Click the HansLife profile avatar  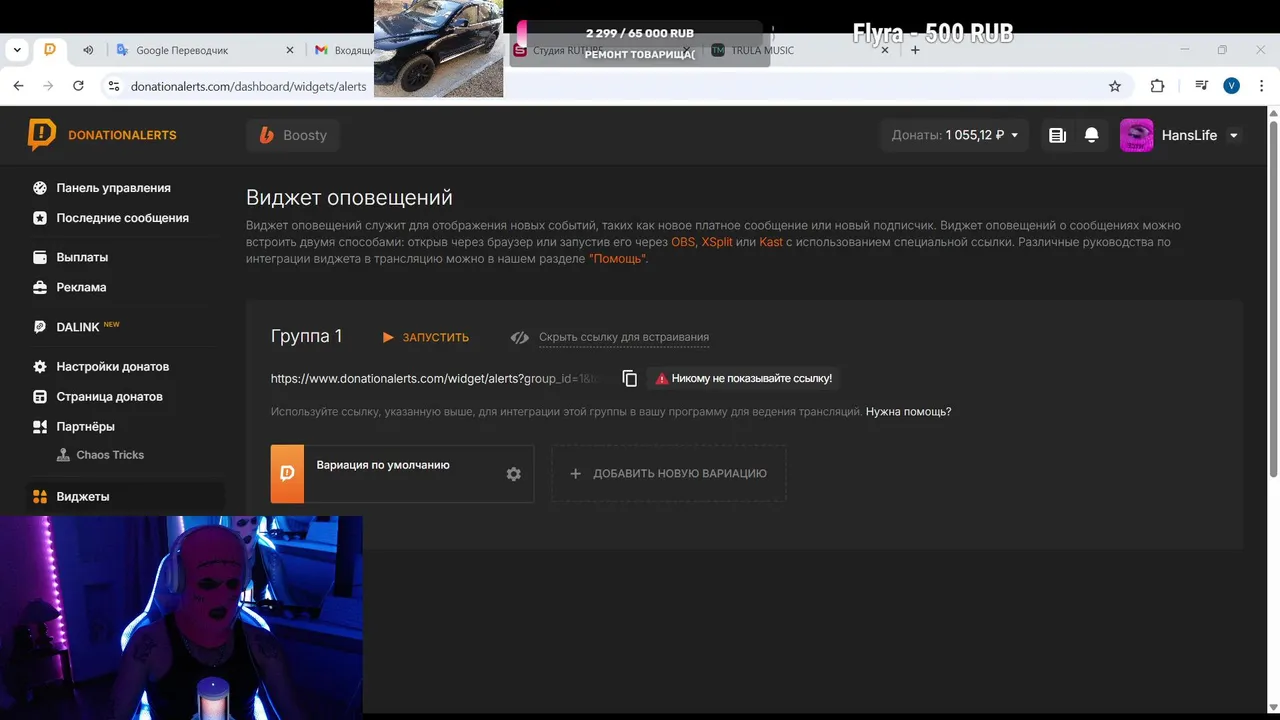[x=1137, y=135]
